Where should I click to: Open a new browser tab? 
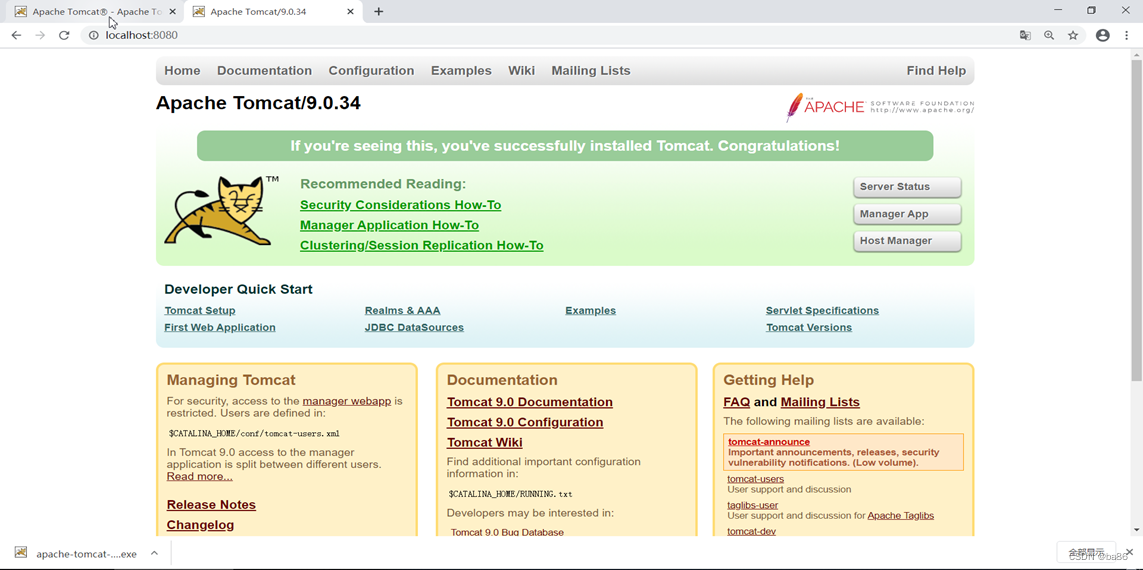click(378, 12)
